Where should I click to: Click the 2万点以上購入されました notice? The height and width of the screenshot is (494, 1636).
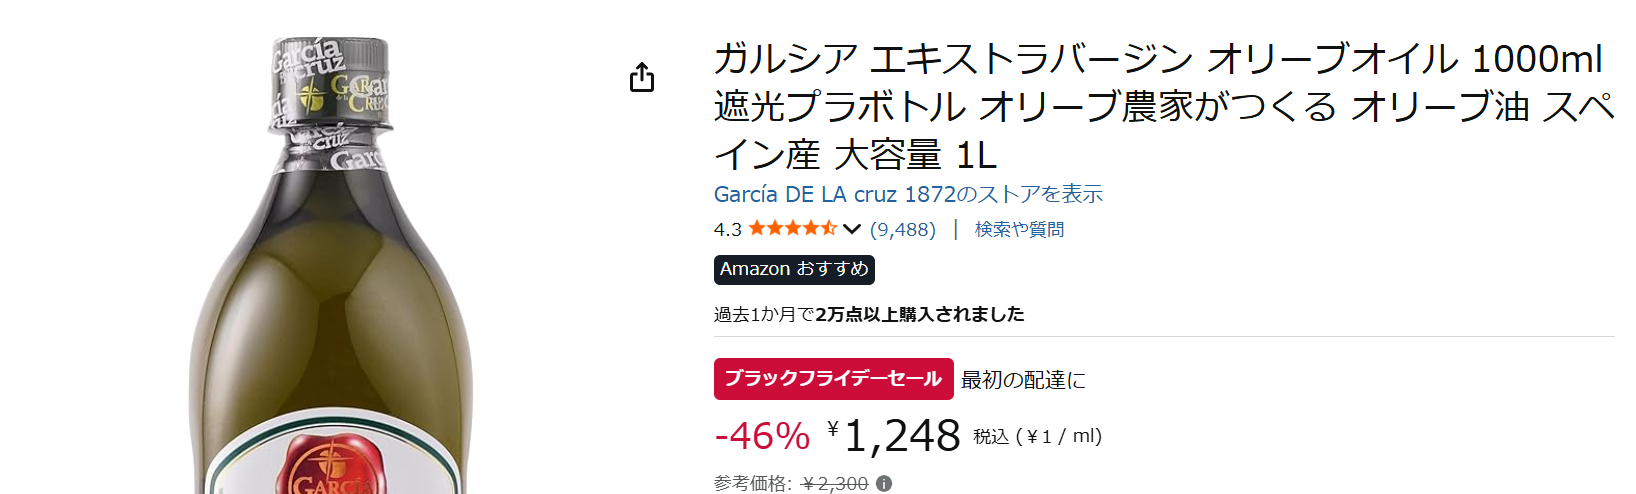pyautogui.click(x=869, y=314)
